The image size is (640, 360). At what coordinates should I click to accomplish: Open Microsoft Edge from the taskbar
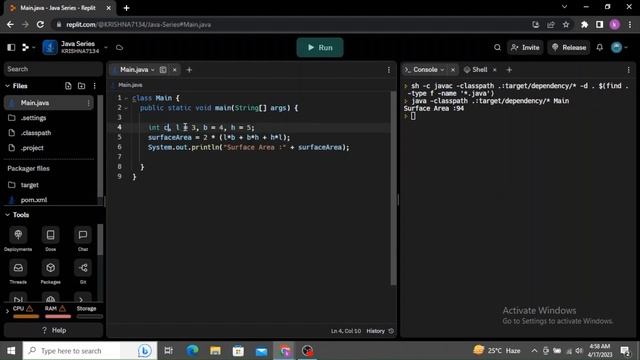(192, 351)
